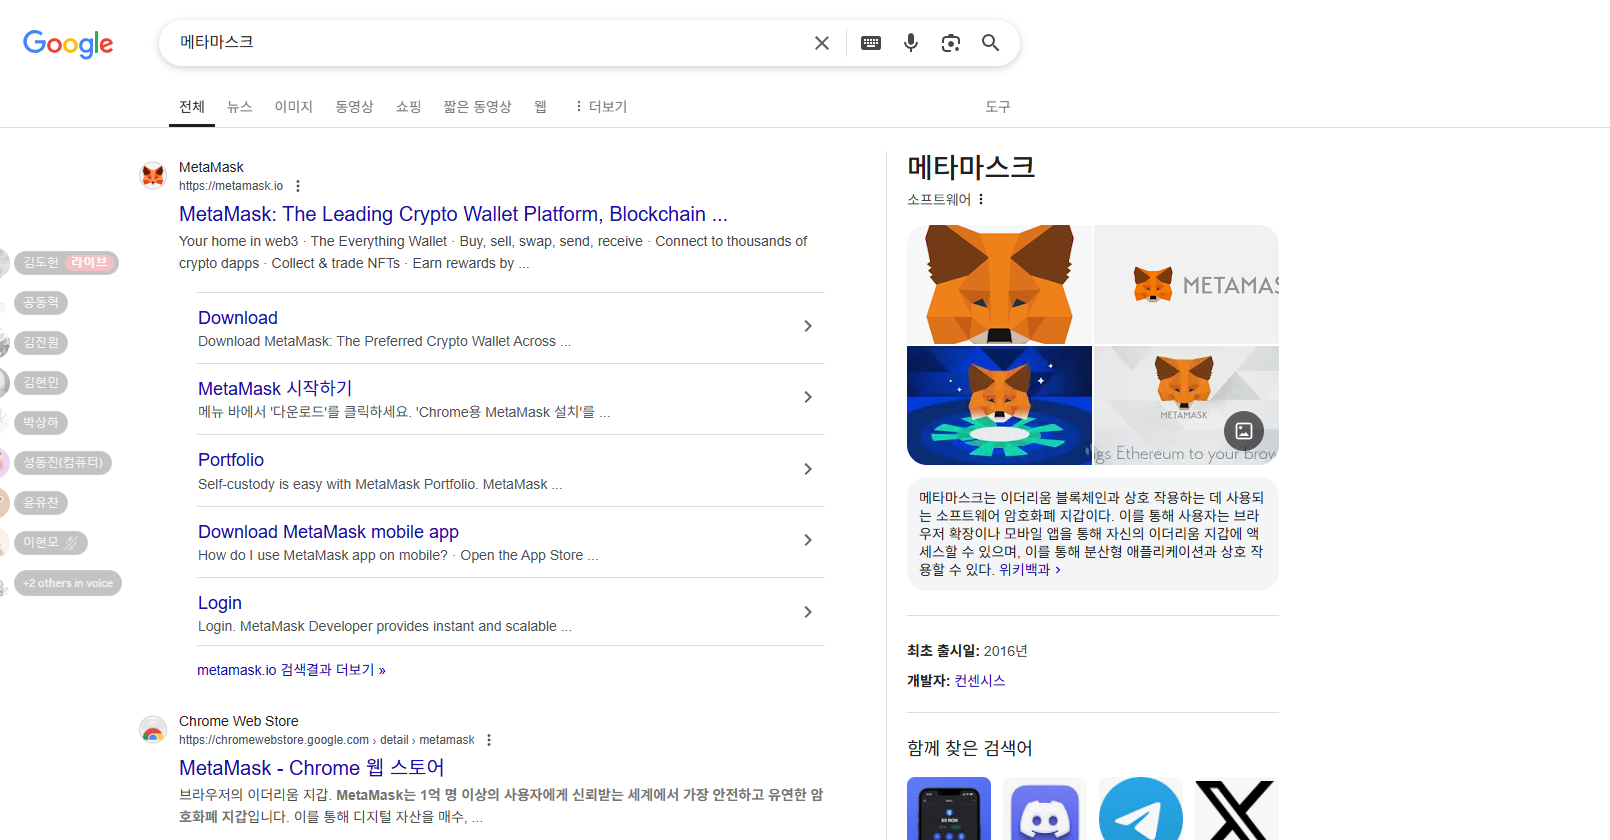The width and height of the screenshot is (1610, 840).
Task: Open the X related search icon
Action: 1237,810
